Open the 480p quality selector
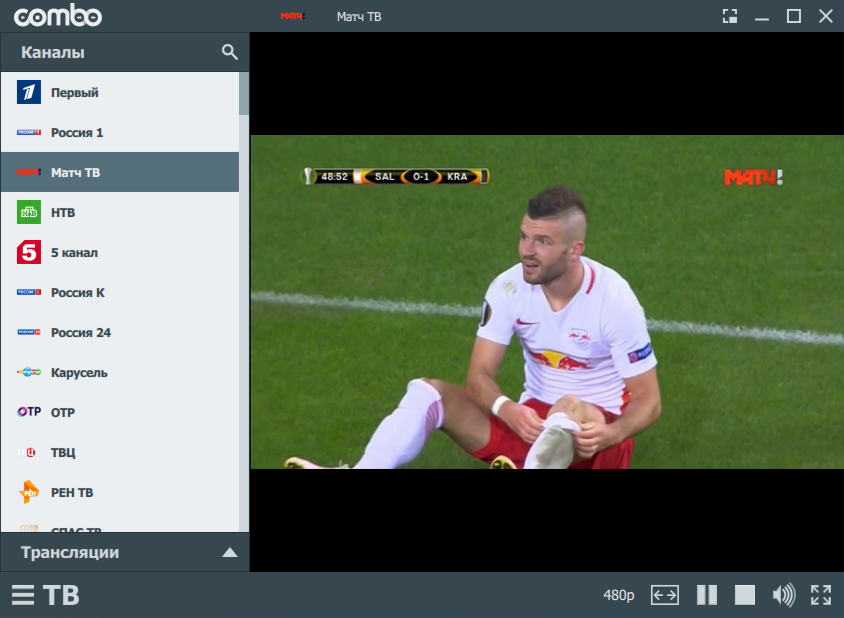 point(618,595)
